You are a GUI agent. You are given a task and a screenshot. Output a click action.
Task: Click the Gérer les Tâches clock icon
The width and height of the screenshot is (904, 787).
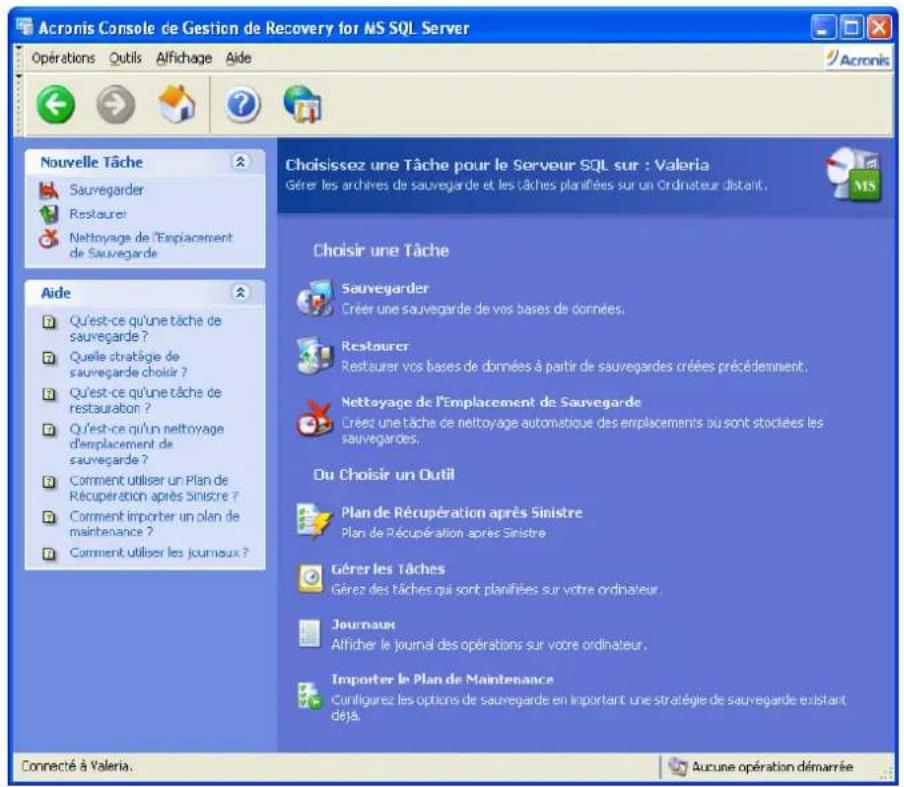point(310,578)
